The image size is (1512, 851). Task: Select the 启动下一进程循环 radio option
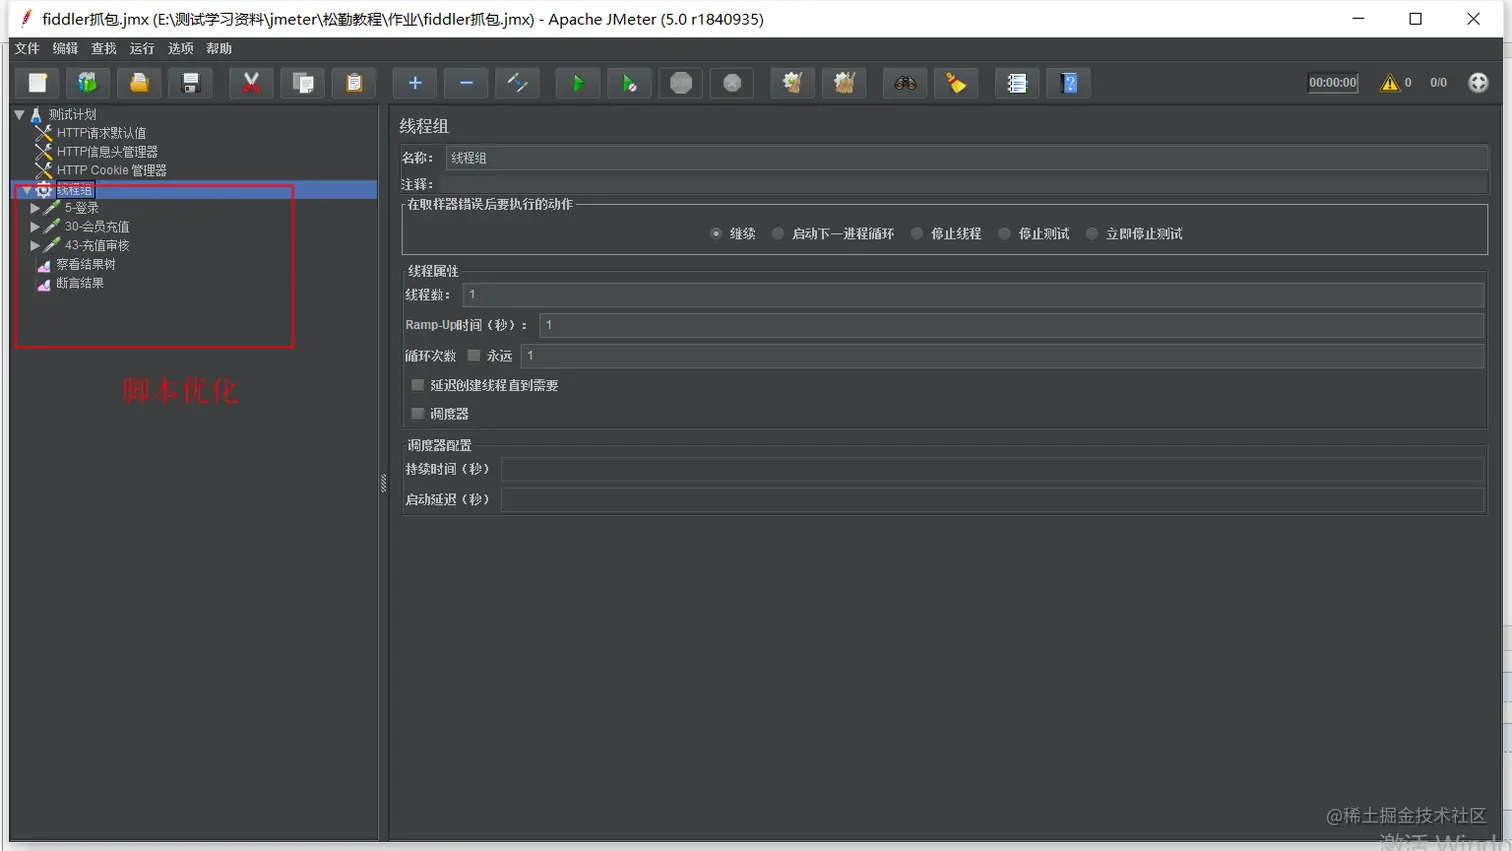click(x=778, y=234)
